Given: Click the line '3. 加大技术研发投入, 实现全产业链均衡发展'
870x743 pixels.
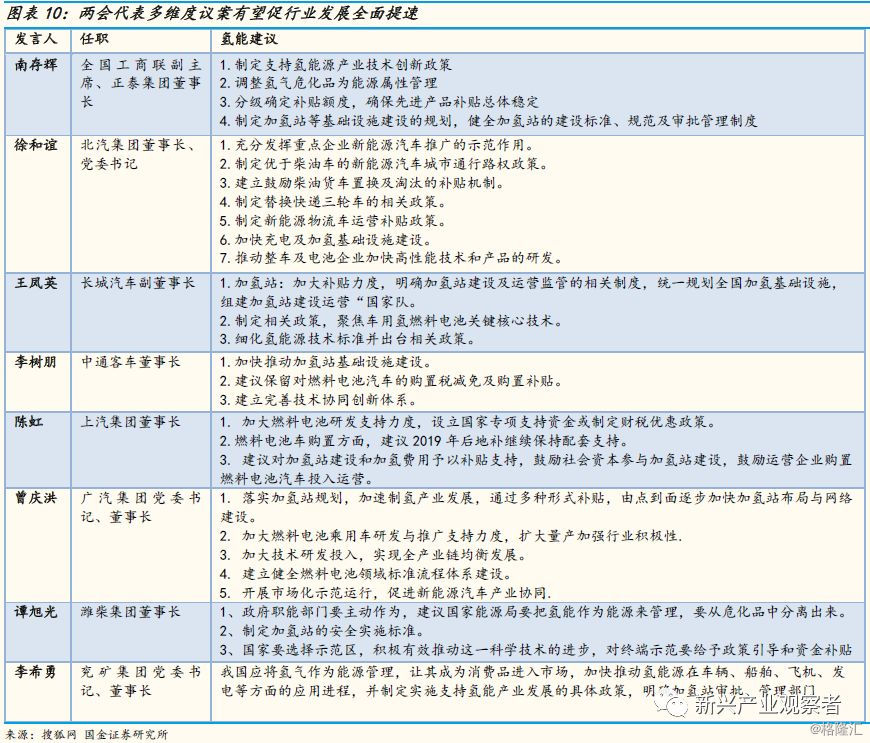Looking at the screenshot, I should tap(374, 555).
